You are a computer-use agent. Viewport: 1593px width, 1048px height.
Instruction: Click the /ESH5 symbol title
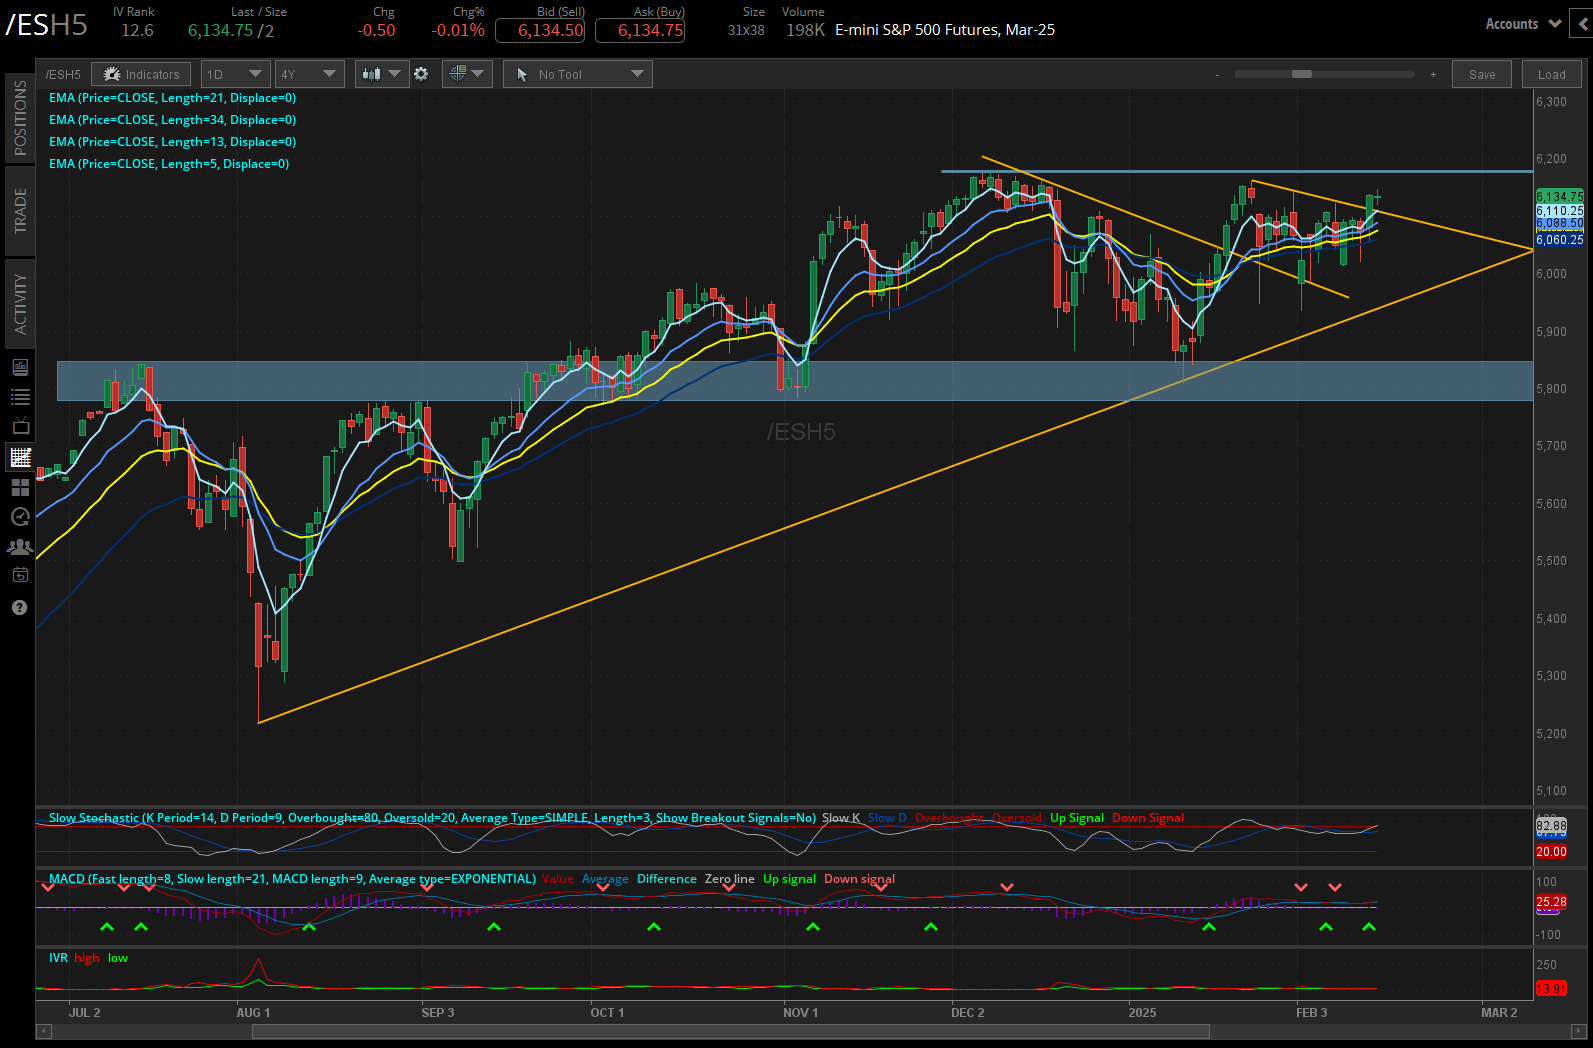point(47,25)
